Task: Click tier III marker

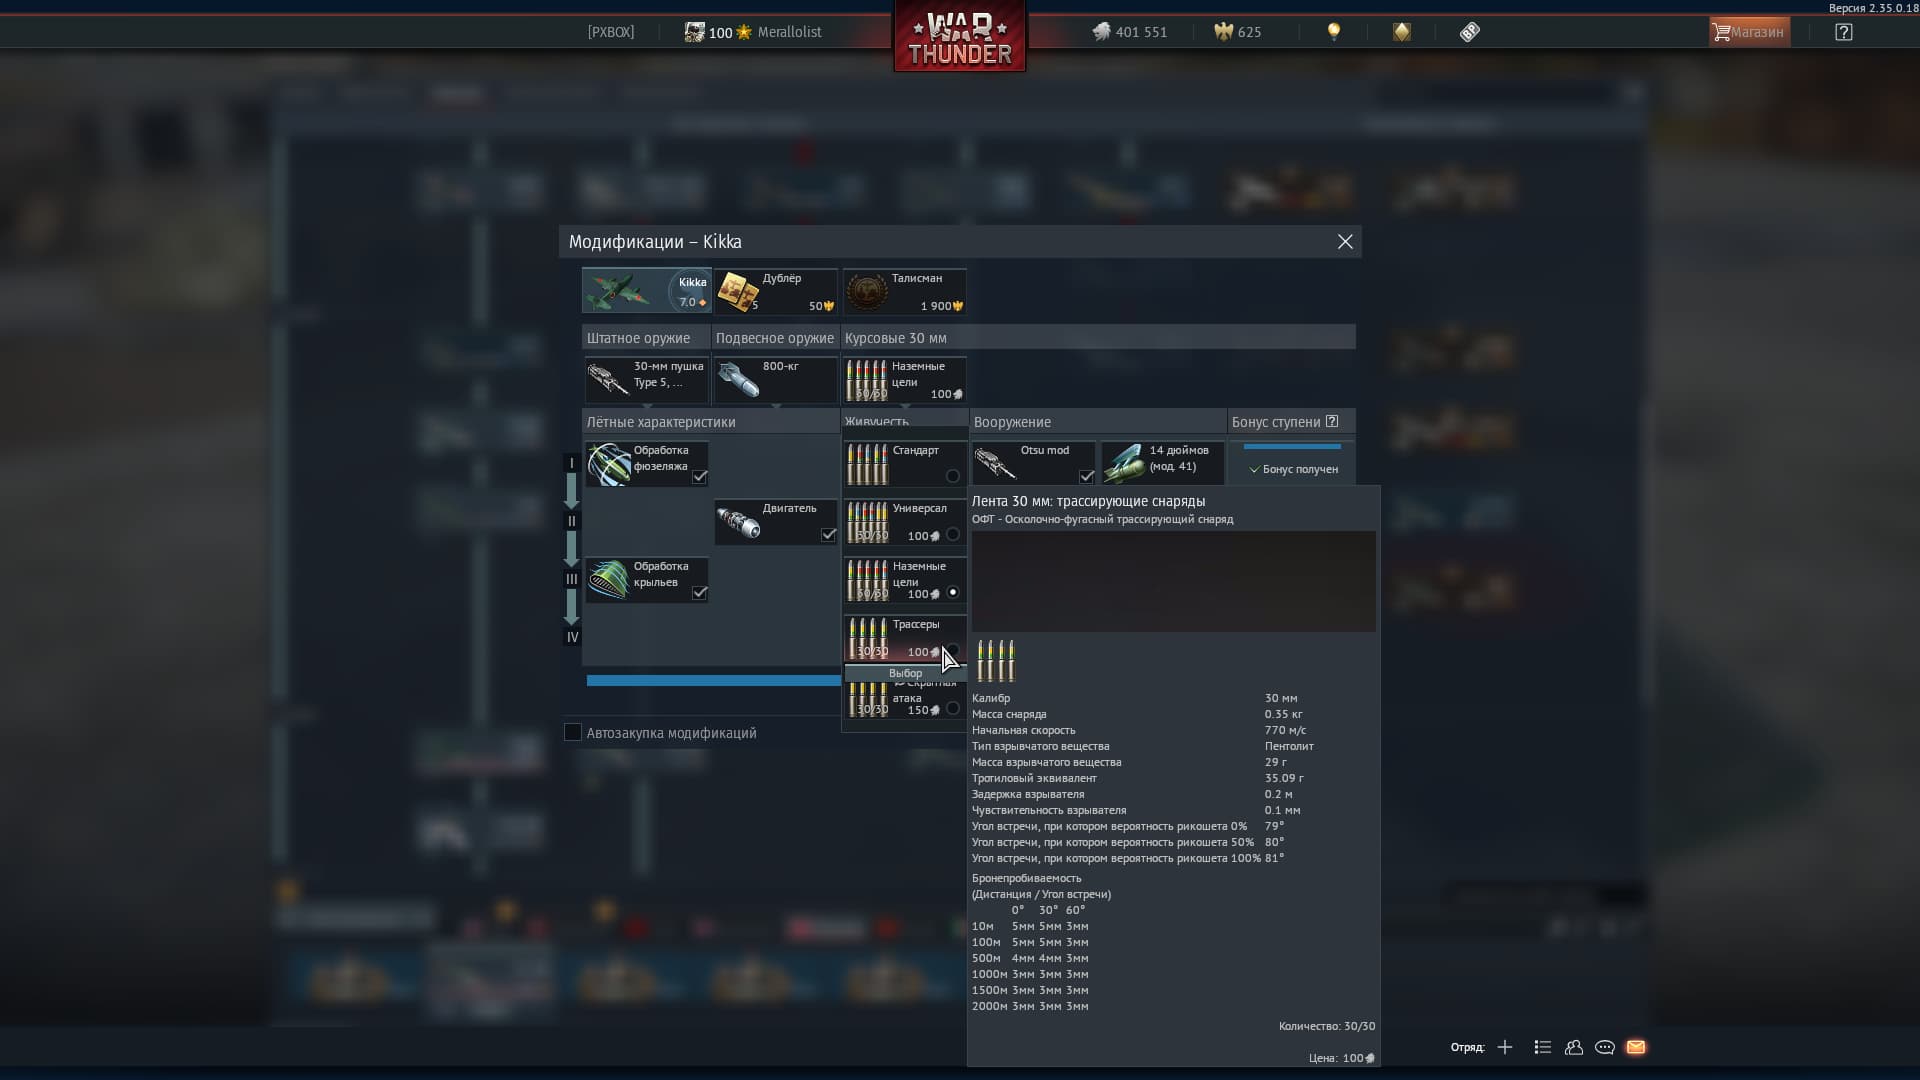Action: tap(572, 579)
